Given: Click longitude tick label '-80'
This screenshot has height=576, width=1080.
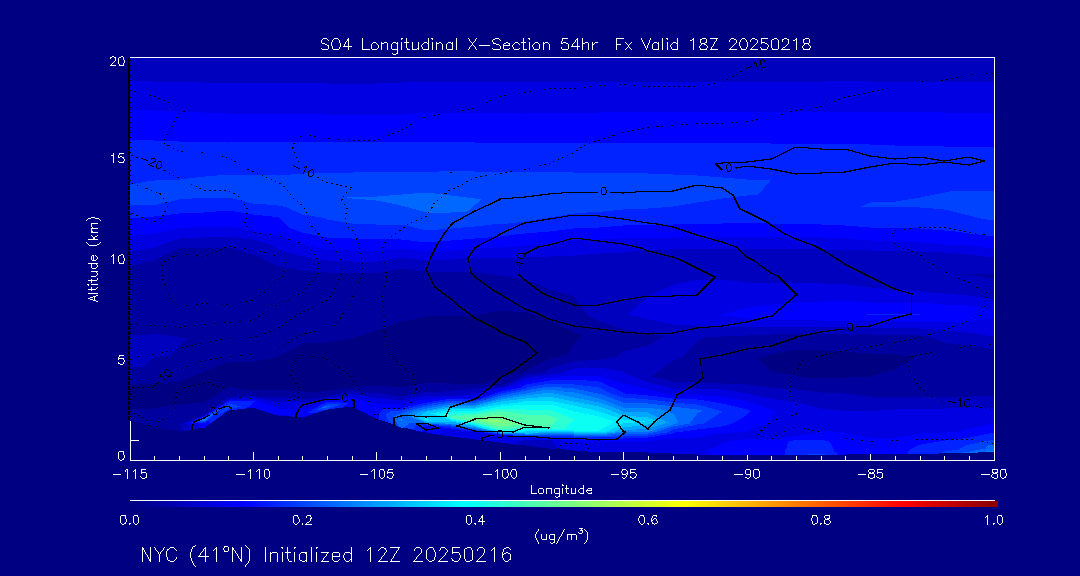Looking at the screenshot, I should coord(993,474).
